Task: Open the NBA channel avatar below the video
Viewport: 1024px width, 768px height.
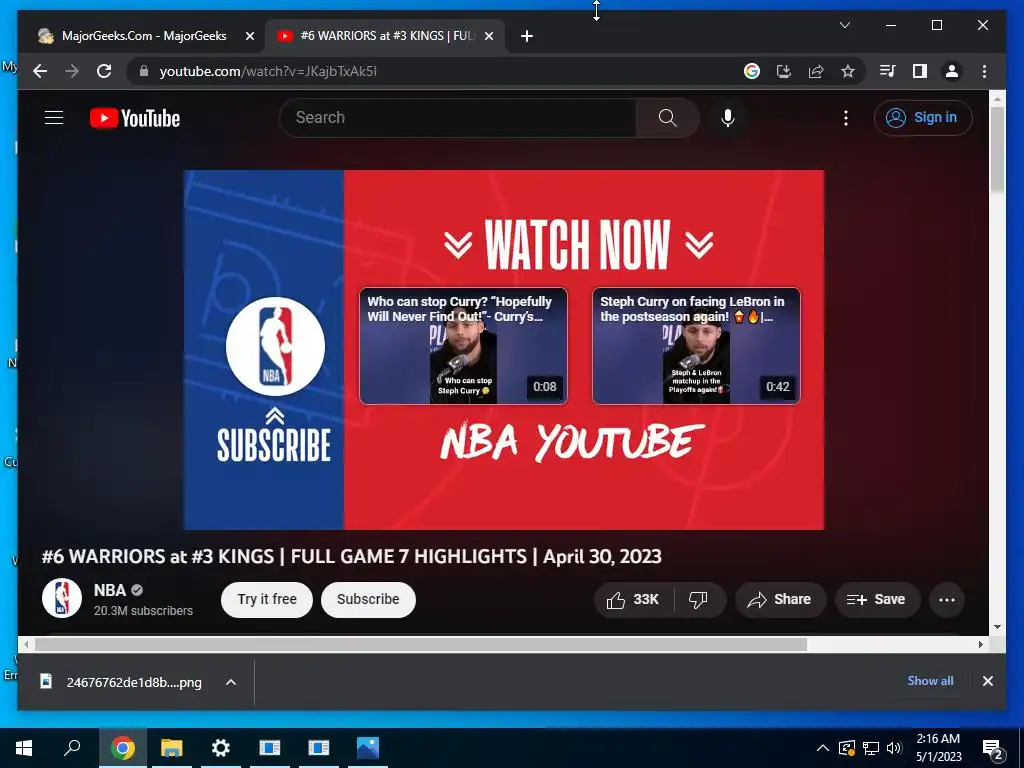Action: click(x=61, y=598)
